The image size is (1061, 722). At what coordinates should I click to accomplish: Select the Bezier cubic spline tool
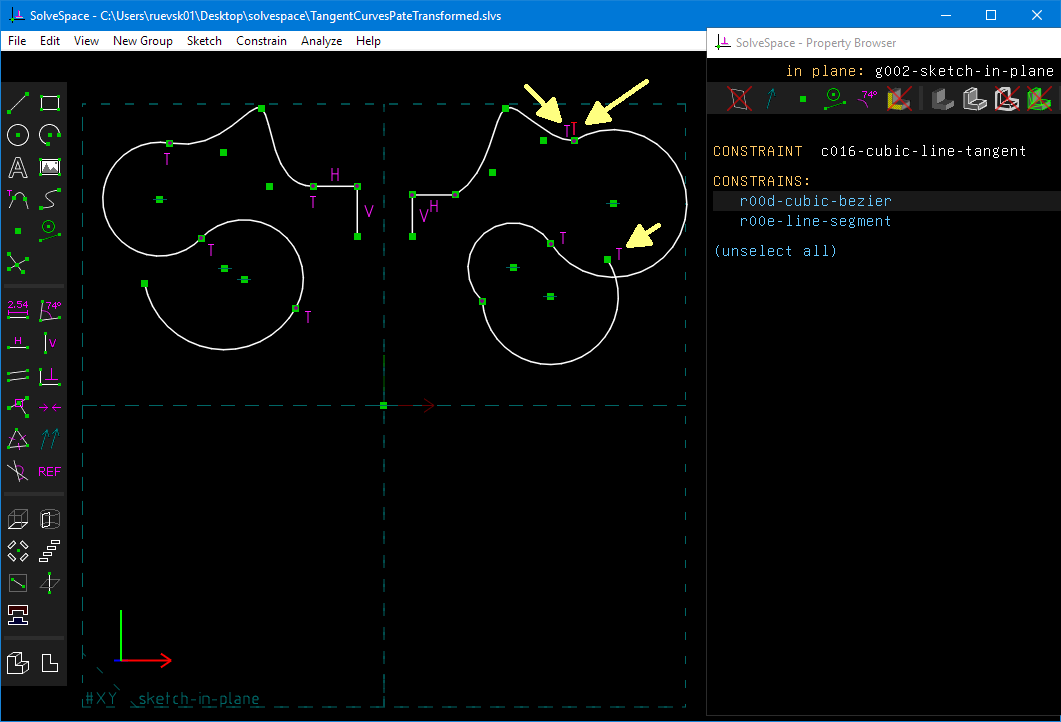tap(50, 198)
